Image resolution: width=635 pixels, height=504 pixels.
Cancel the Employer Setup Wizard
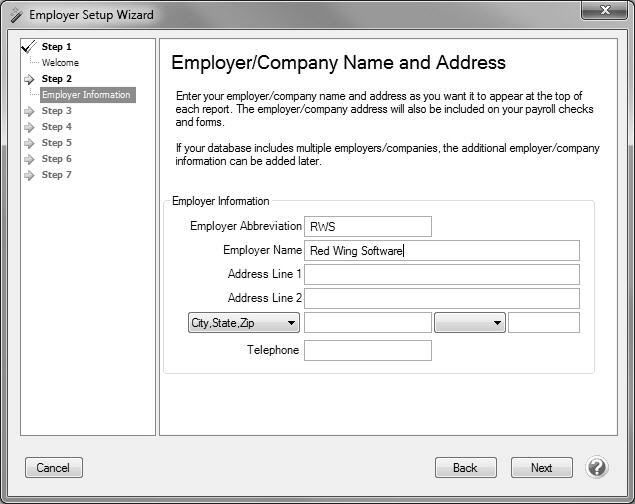click(53, 467)
